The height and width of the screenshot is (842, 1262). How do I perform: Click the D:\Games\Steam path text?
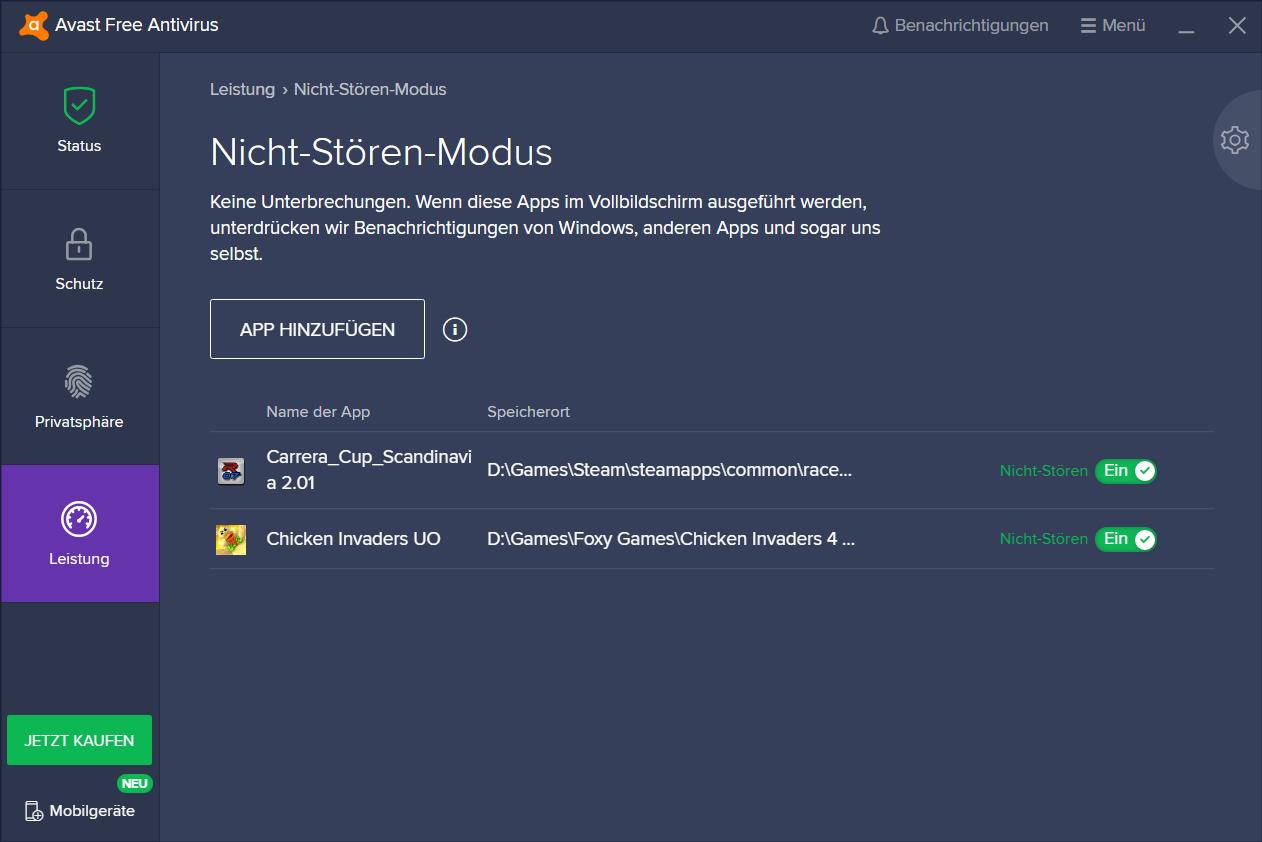pyautogui.click(x=669, y=470)
